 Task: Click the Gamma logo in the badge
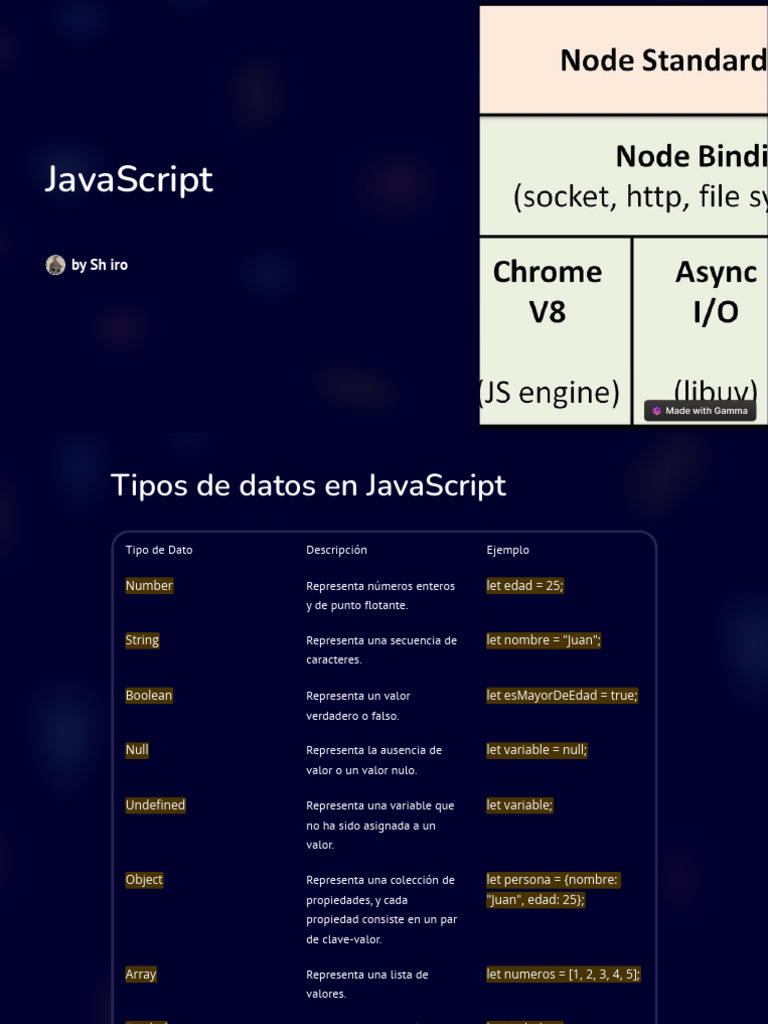click(x=657, y=411)
